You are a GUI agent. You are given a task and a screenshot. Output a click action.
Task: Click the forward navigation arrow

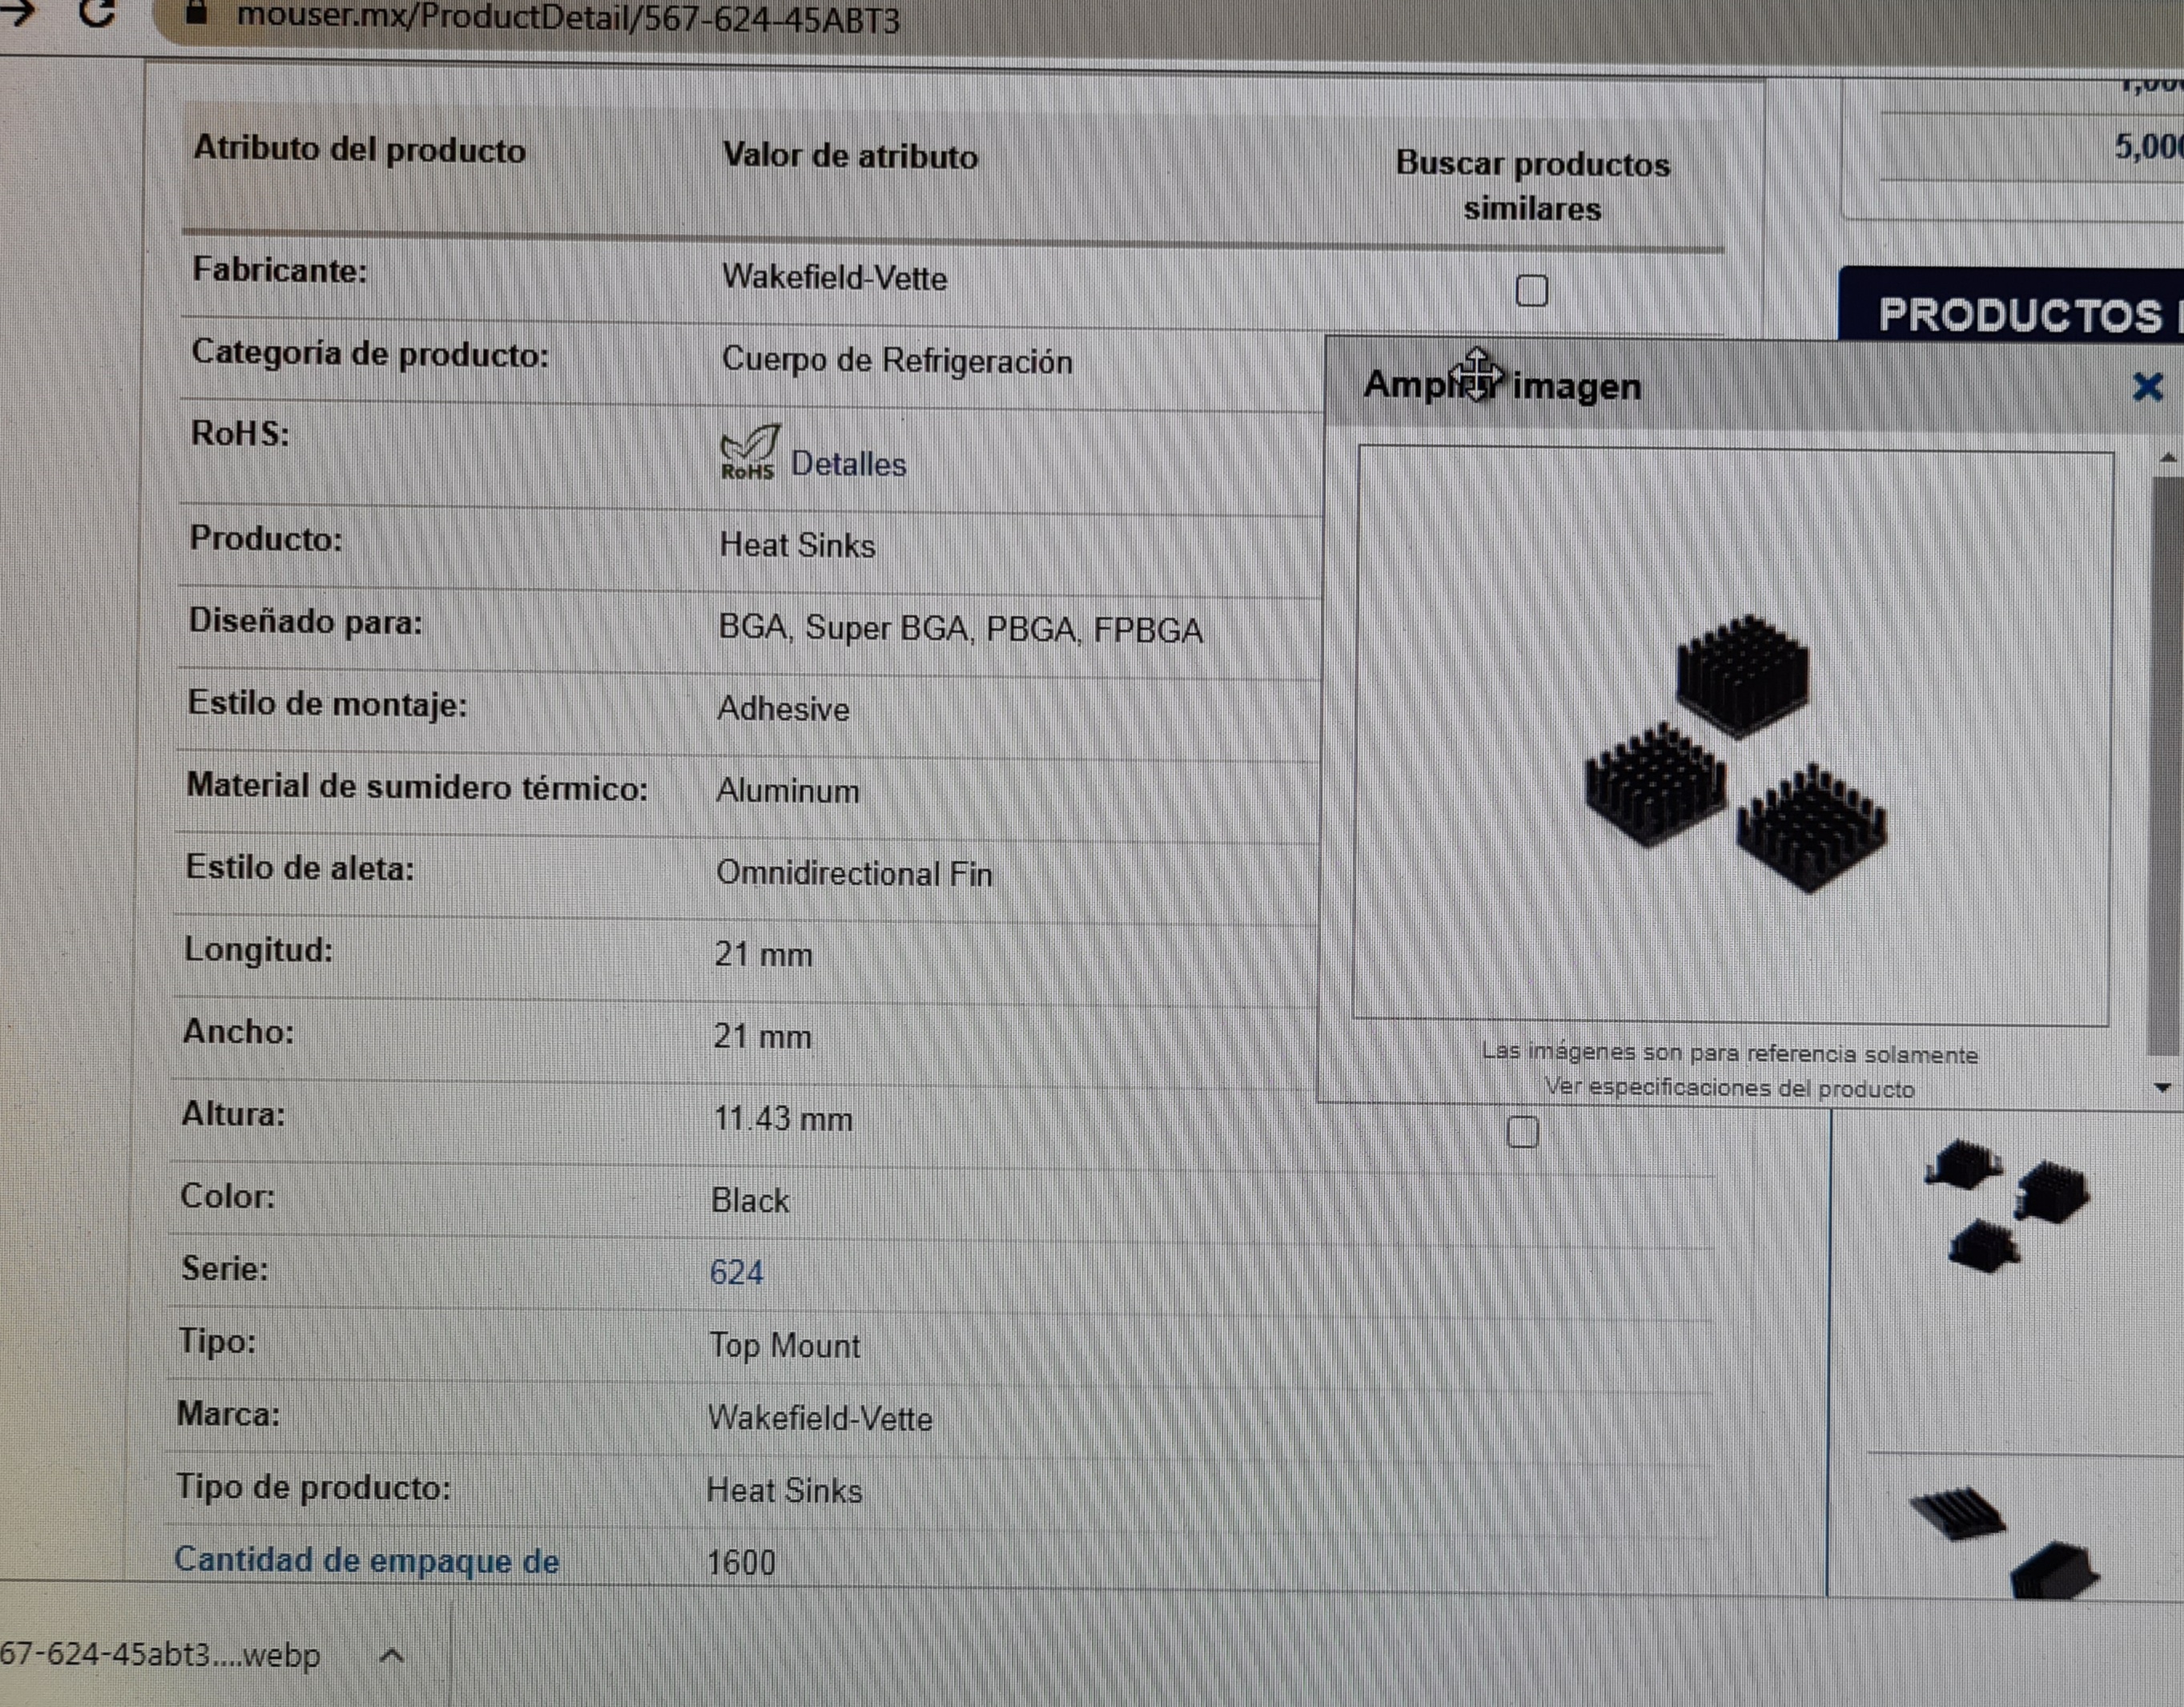[x=17, y=12]
